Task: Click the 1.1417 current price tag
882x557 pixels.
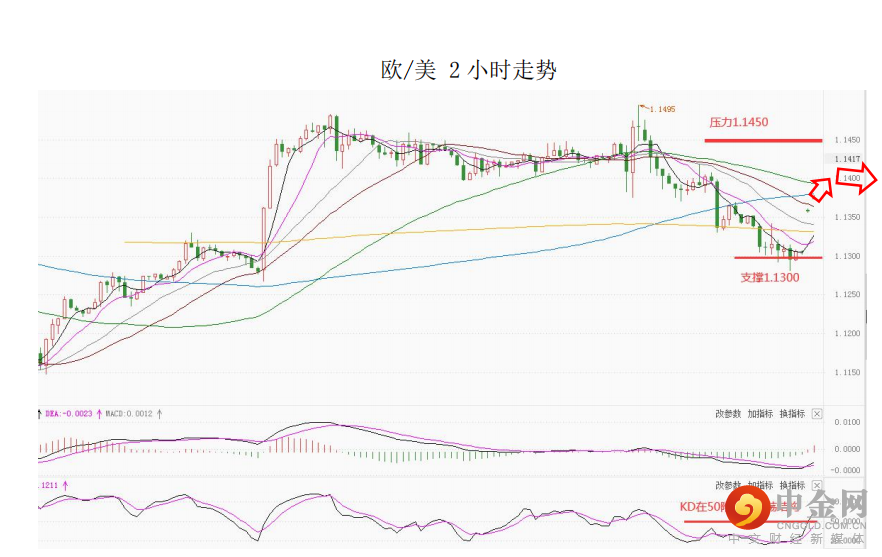Action: [847, 159]
